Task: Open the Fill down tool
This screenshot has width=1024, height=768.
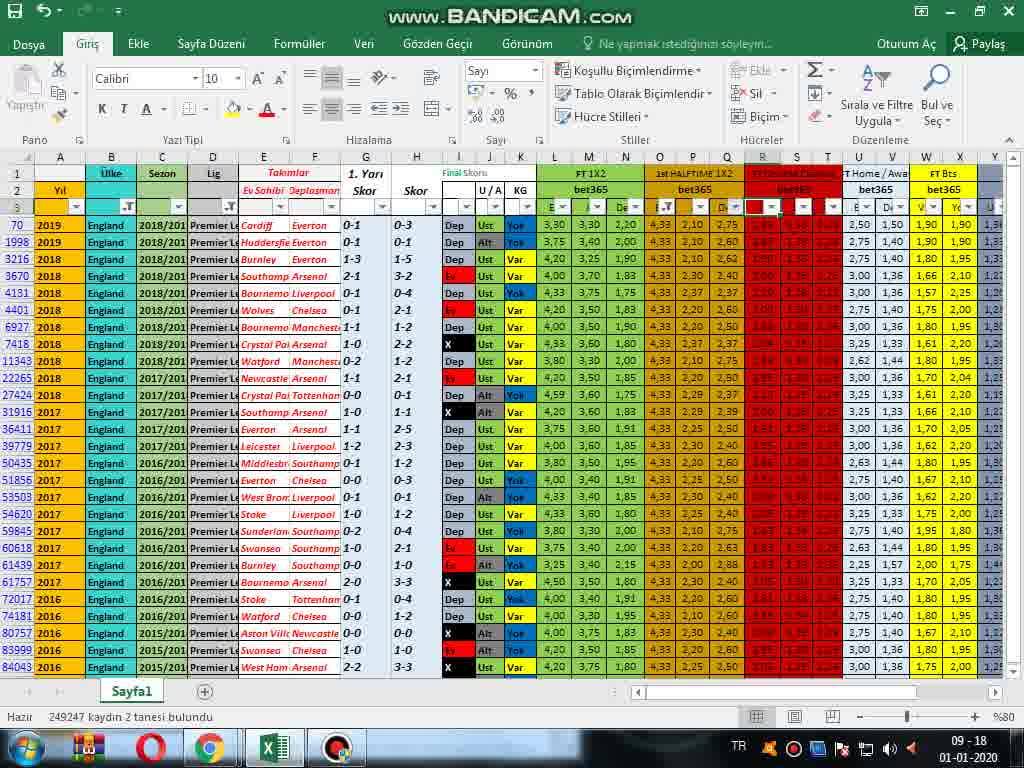Action: coord(815,93)
